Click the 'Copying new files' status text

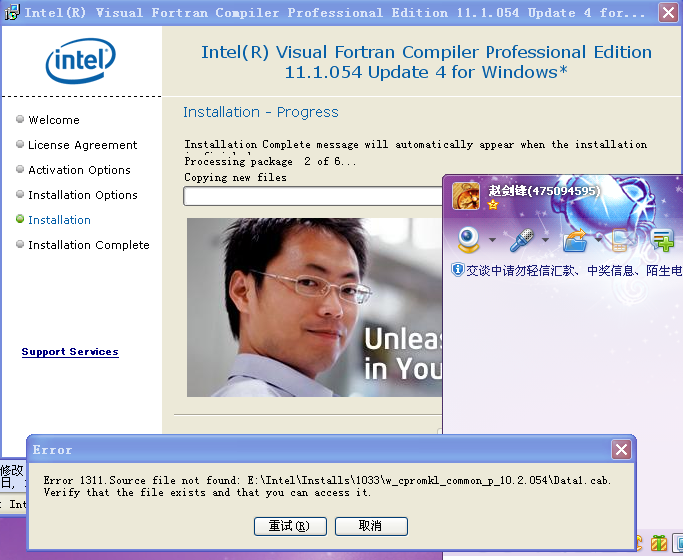pos(235,178)
